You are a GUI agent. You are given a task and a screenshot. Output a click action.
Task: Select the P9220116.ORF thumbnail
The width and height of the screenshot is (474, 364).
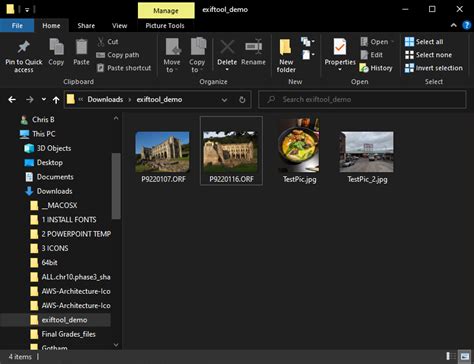pyautogui.click(x=231, y=152)
